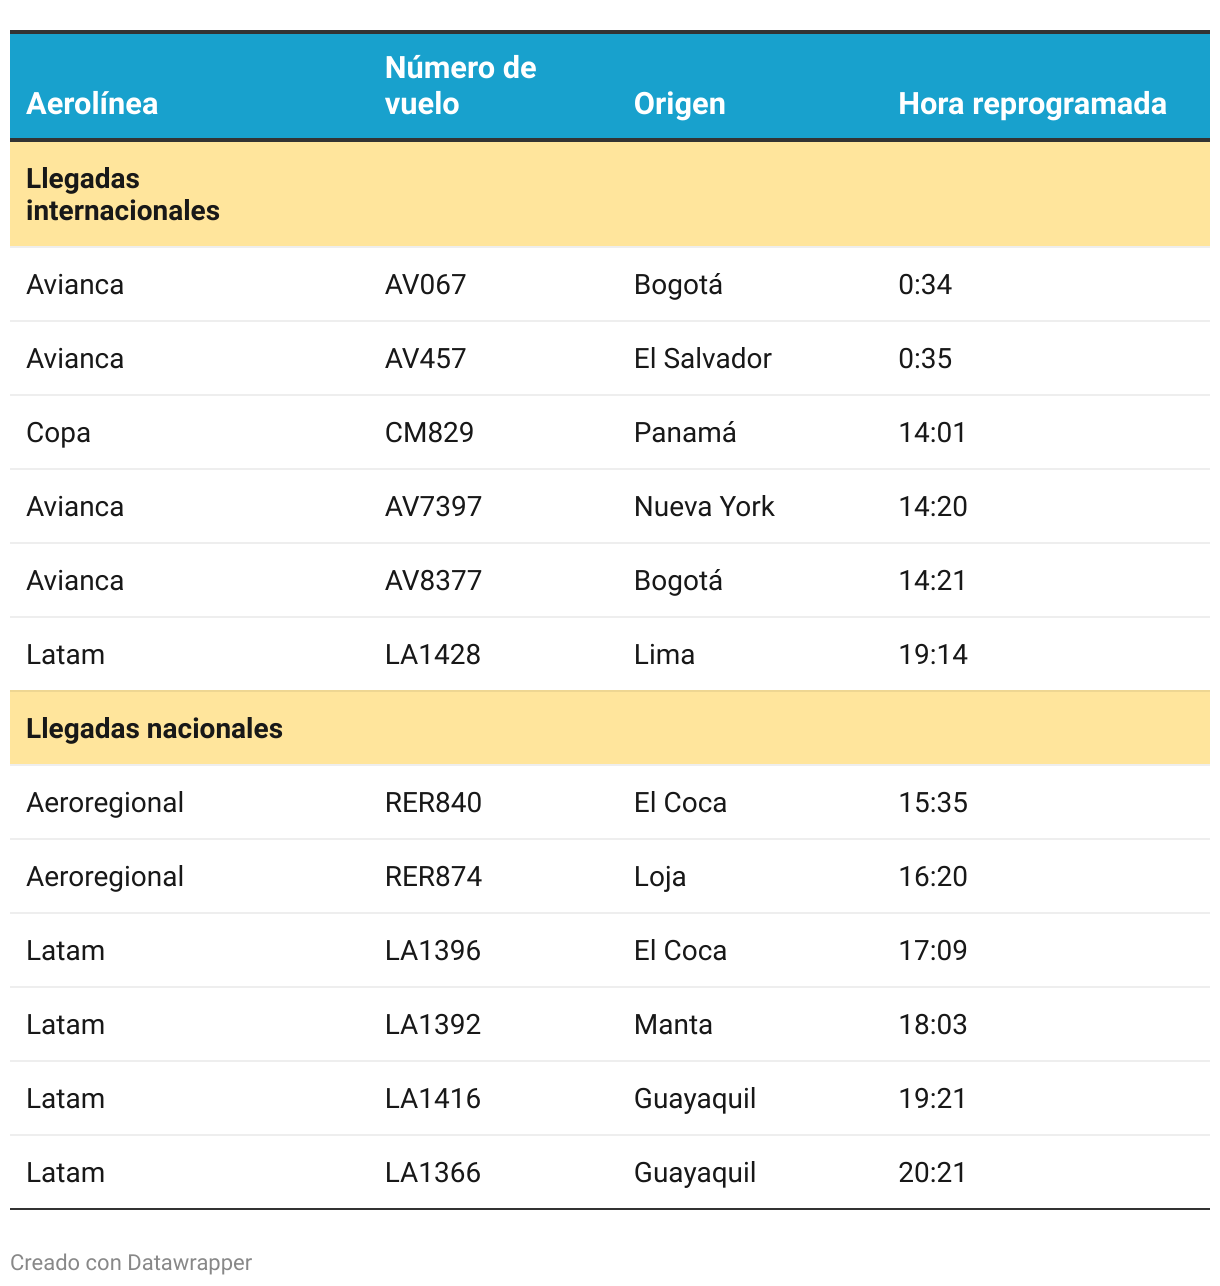
Task: Select flight number AV067 cell
Action: [425, 285]
